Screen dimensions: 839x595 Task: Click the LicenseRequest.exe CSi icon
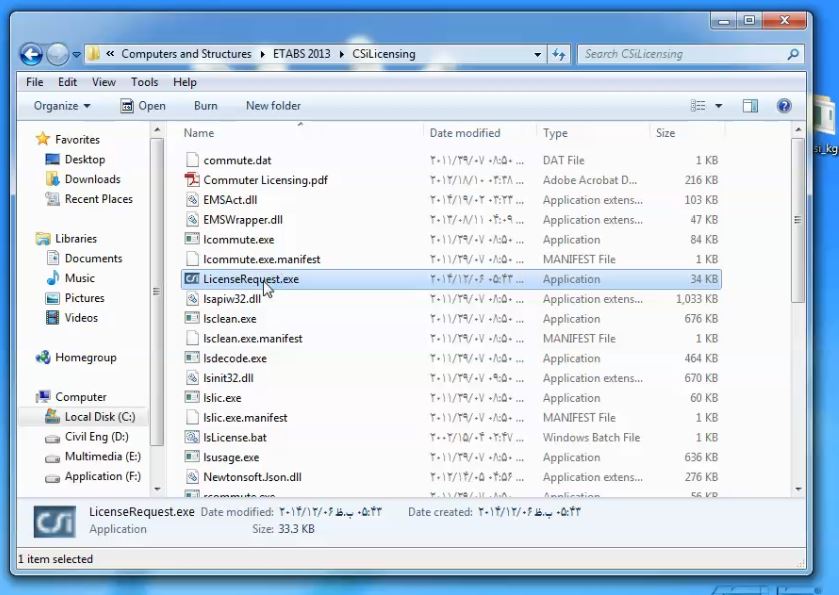click(192, 279)
